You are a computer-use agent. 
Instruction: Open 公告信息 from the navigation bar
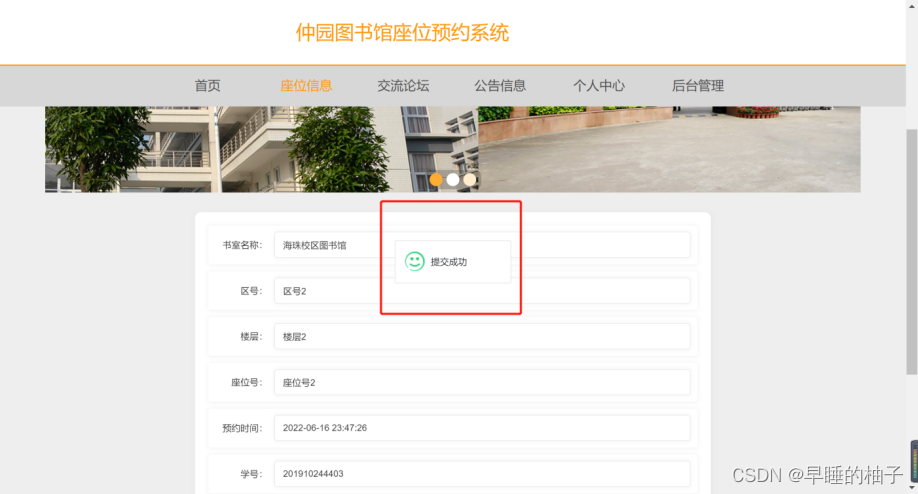click(x=500, y=85)
